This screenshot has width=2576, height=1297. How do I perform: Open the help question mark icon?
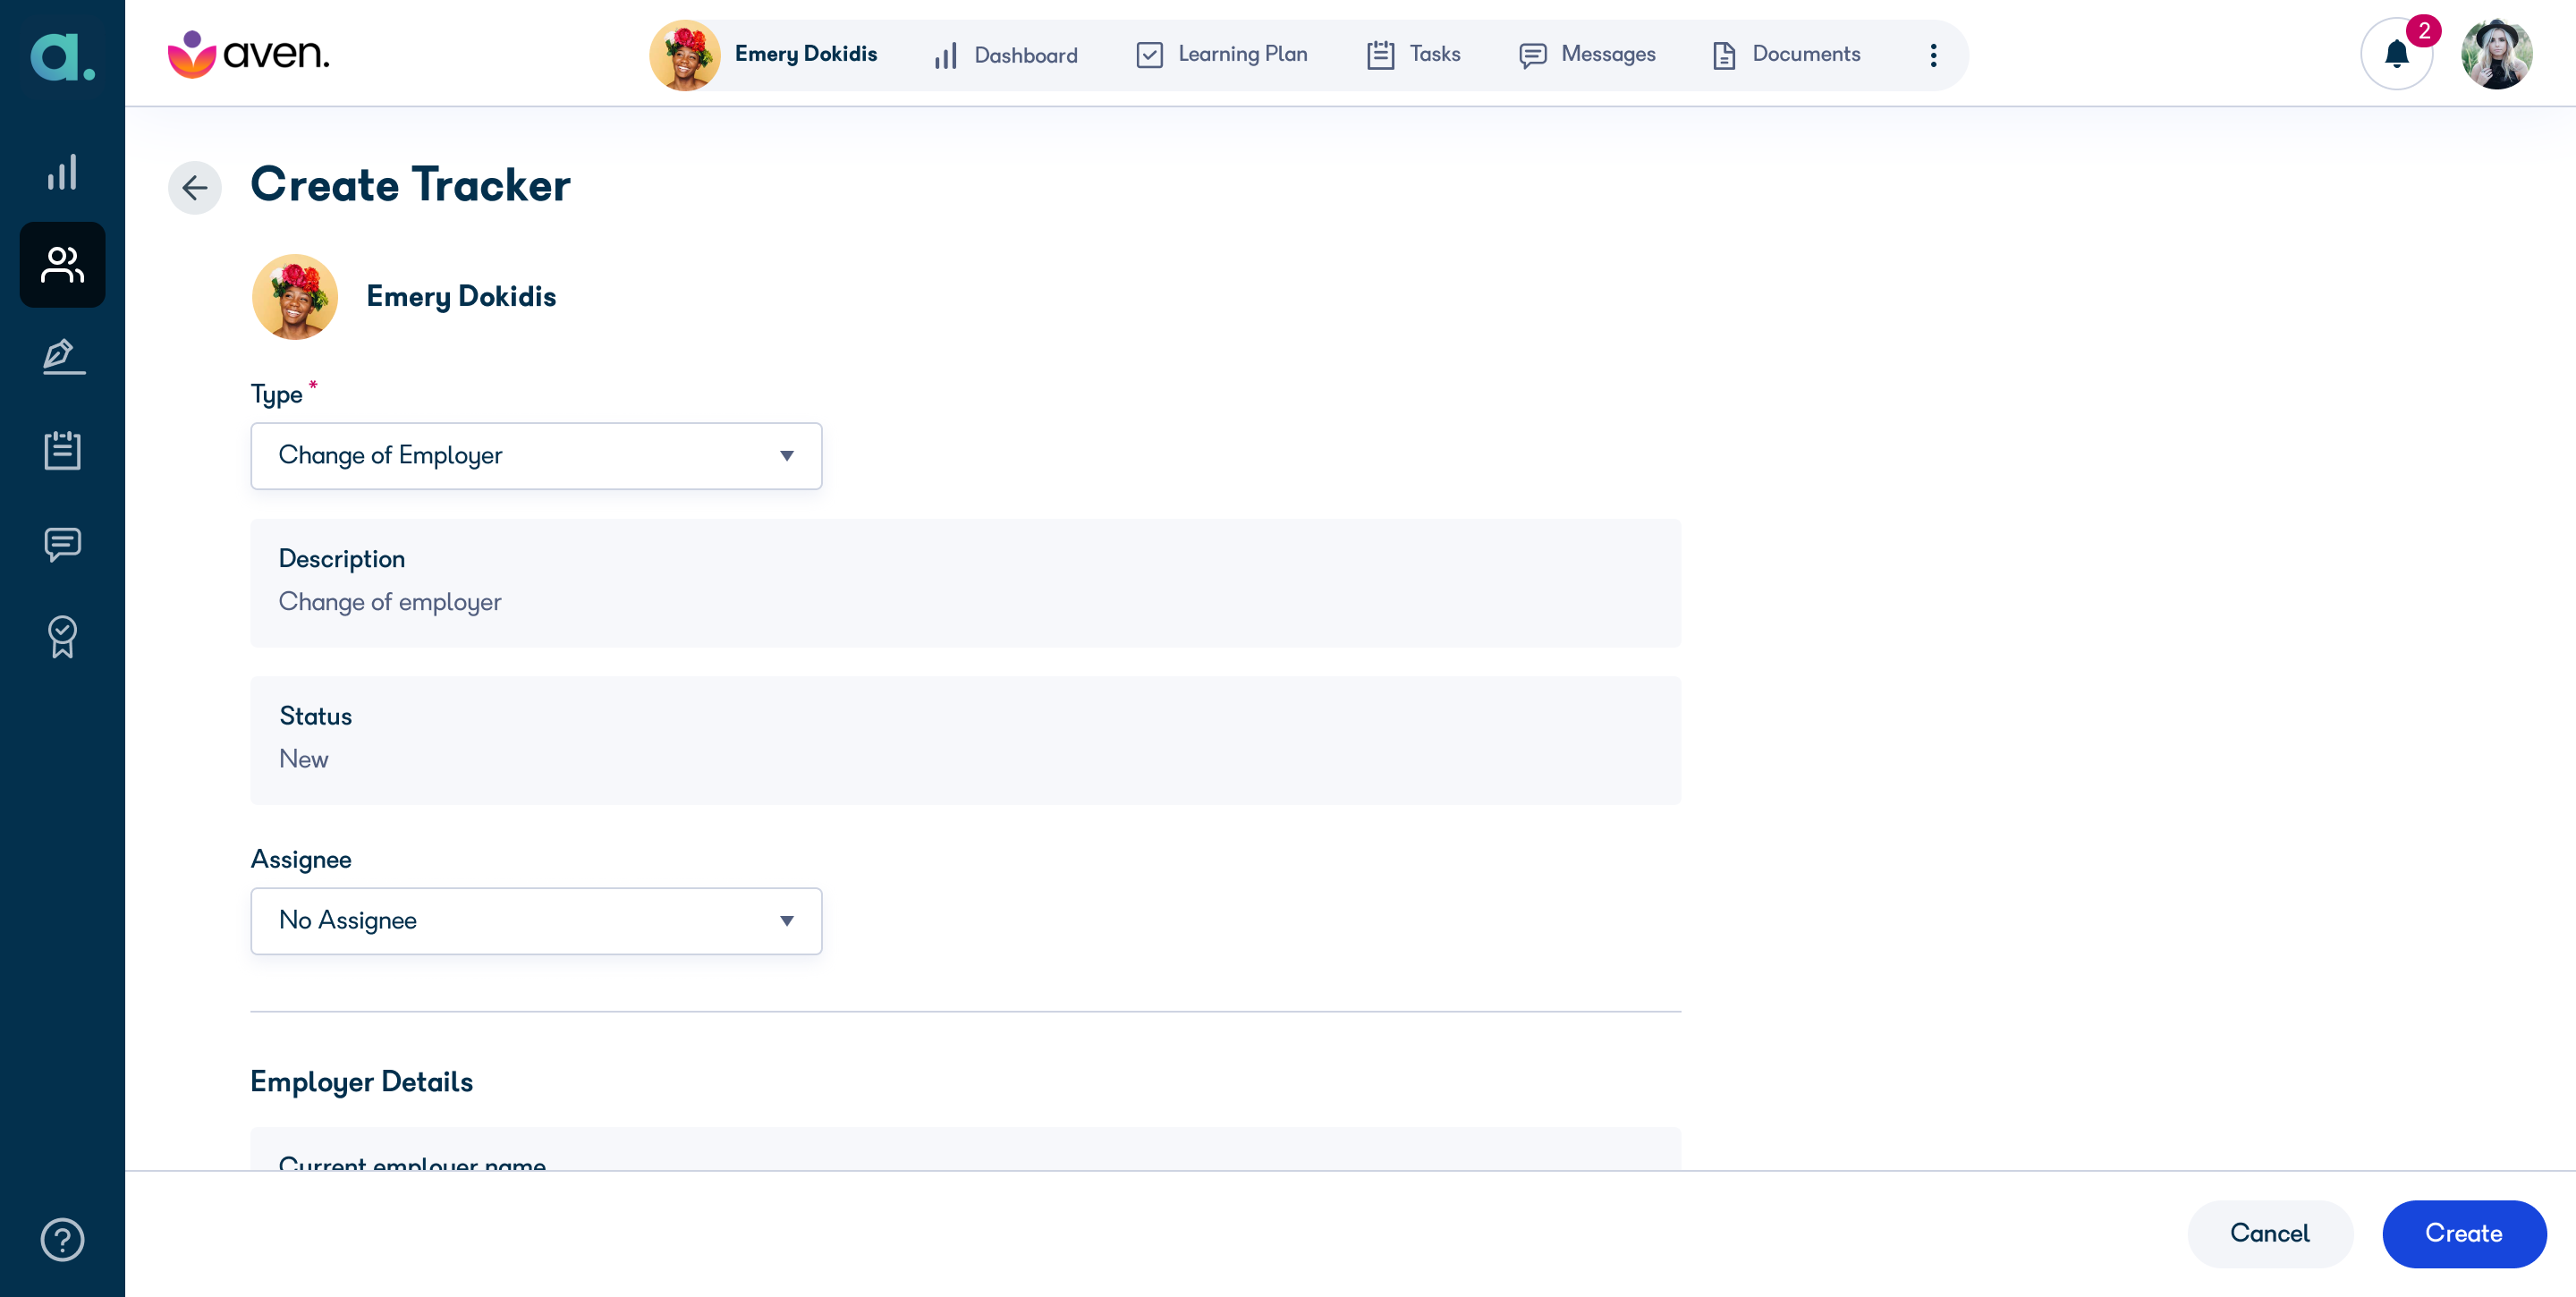click(x=62, y=1240)
